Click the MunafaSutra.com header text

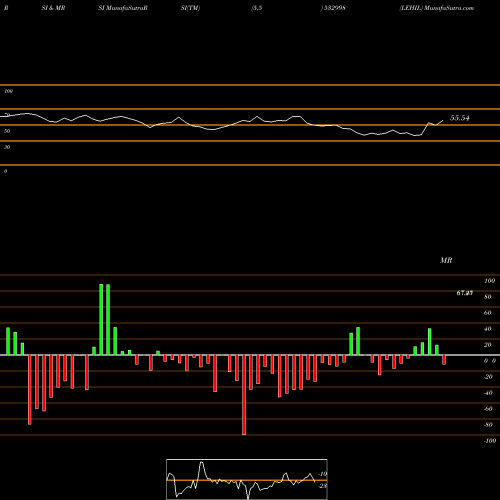(x=449, y=8)
